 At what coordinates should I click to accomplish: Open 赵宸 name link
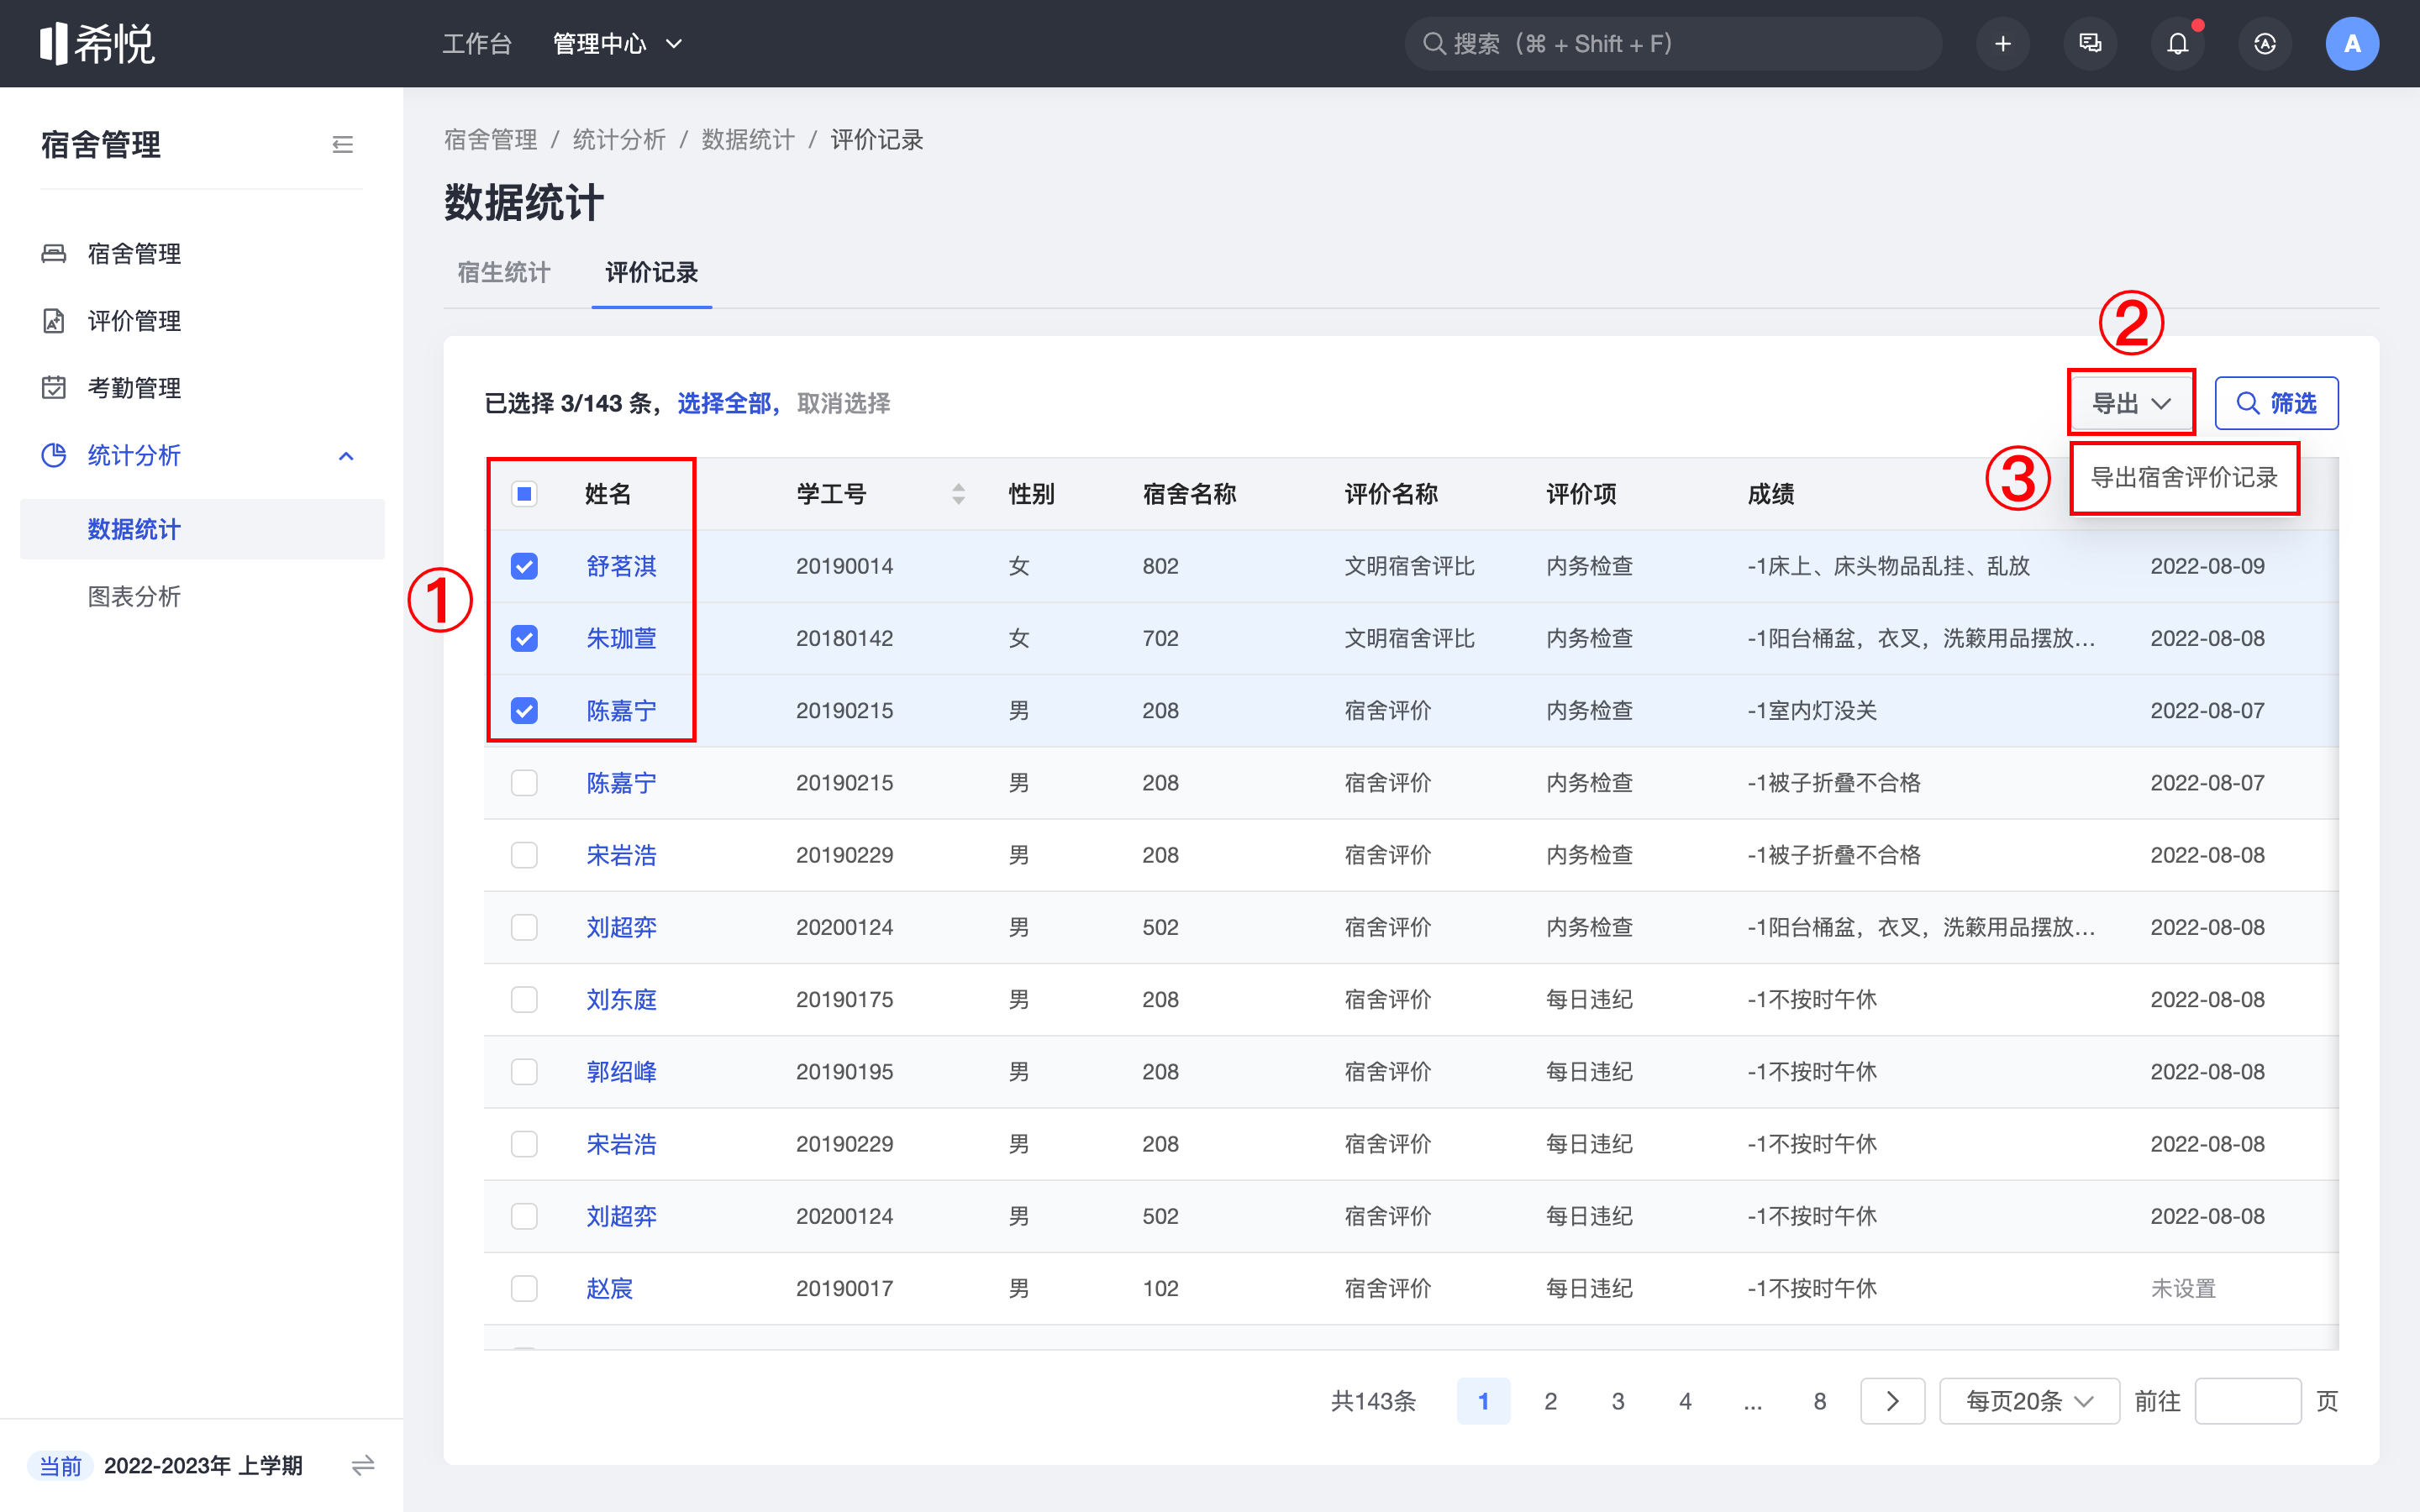(609, 1288)
